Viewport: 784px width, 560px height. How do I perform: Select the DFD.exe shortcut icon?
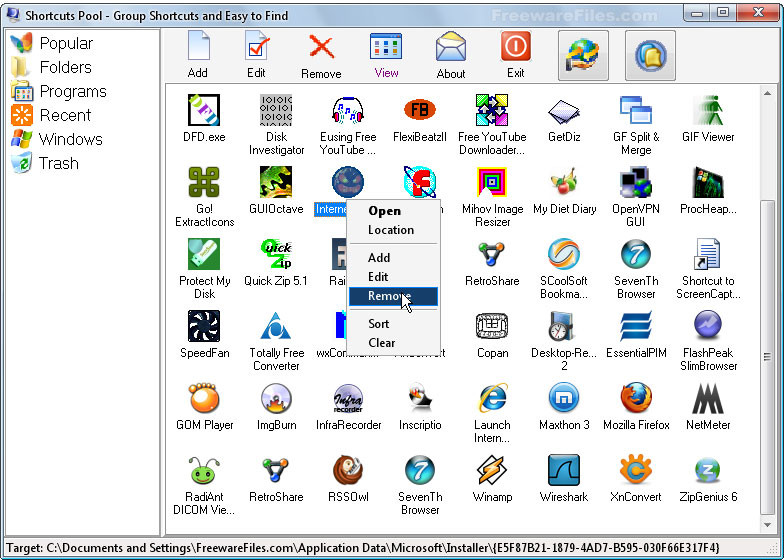(x=204, y=118)
